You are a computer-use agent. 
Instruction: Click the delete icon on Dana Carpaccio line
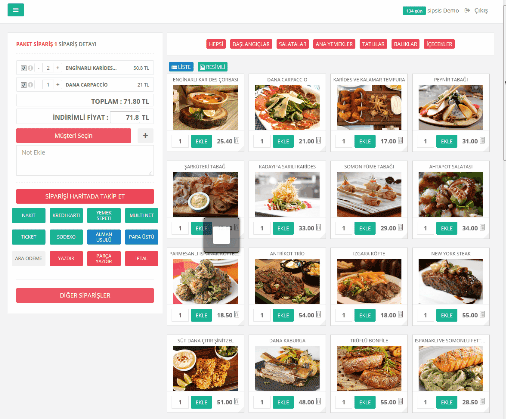coord(24,85)
